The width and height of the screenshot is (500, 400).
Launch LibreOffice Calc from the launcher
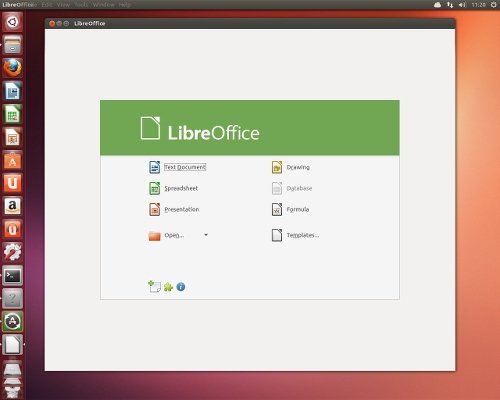coord(13,114)
